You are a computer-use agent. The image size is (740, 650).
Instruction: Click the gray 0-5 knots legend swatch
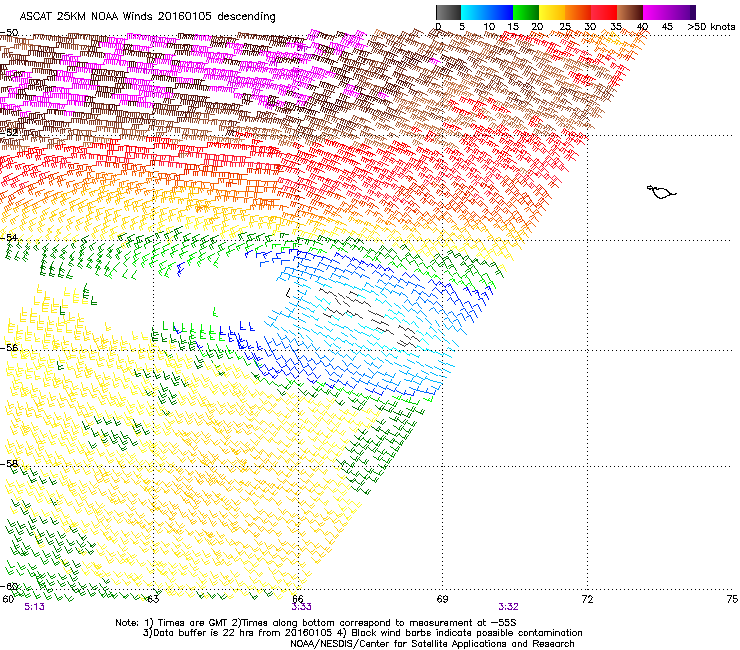pyautogui.click(x=448, y=12)
